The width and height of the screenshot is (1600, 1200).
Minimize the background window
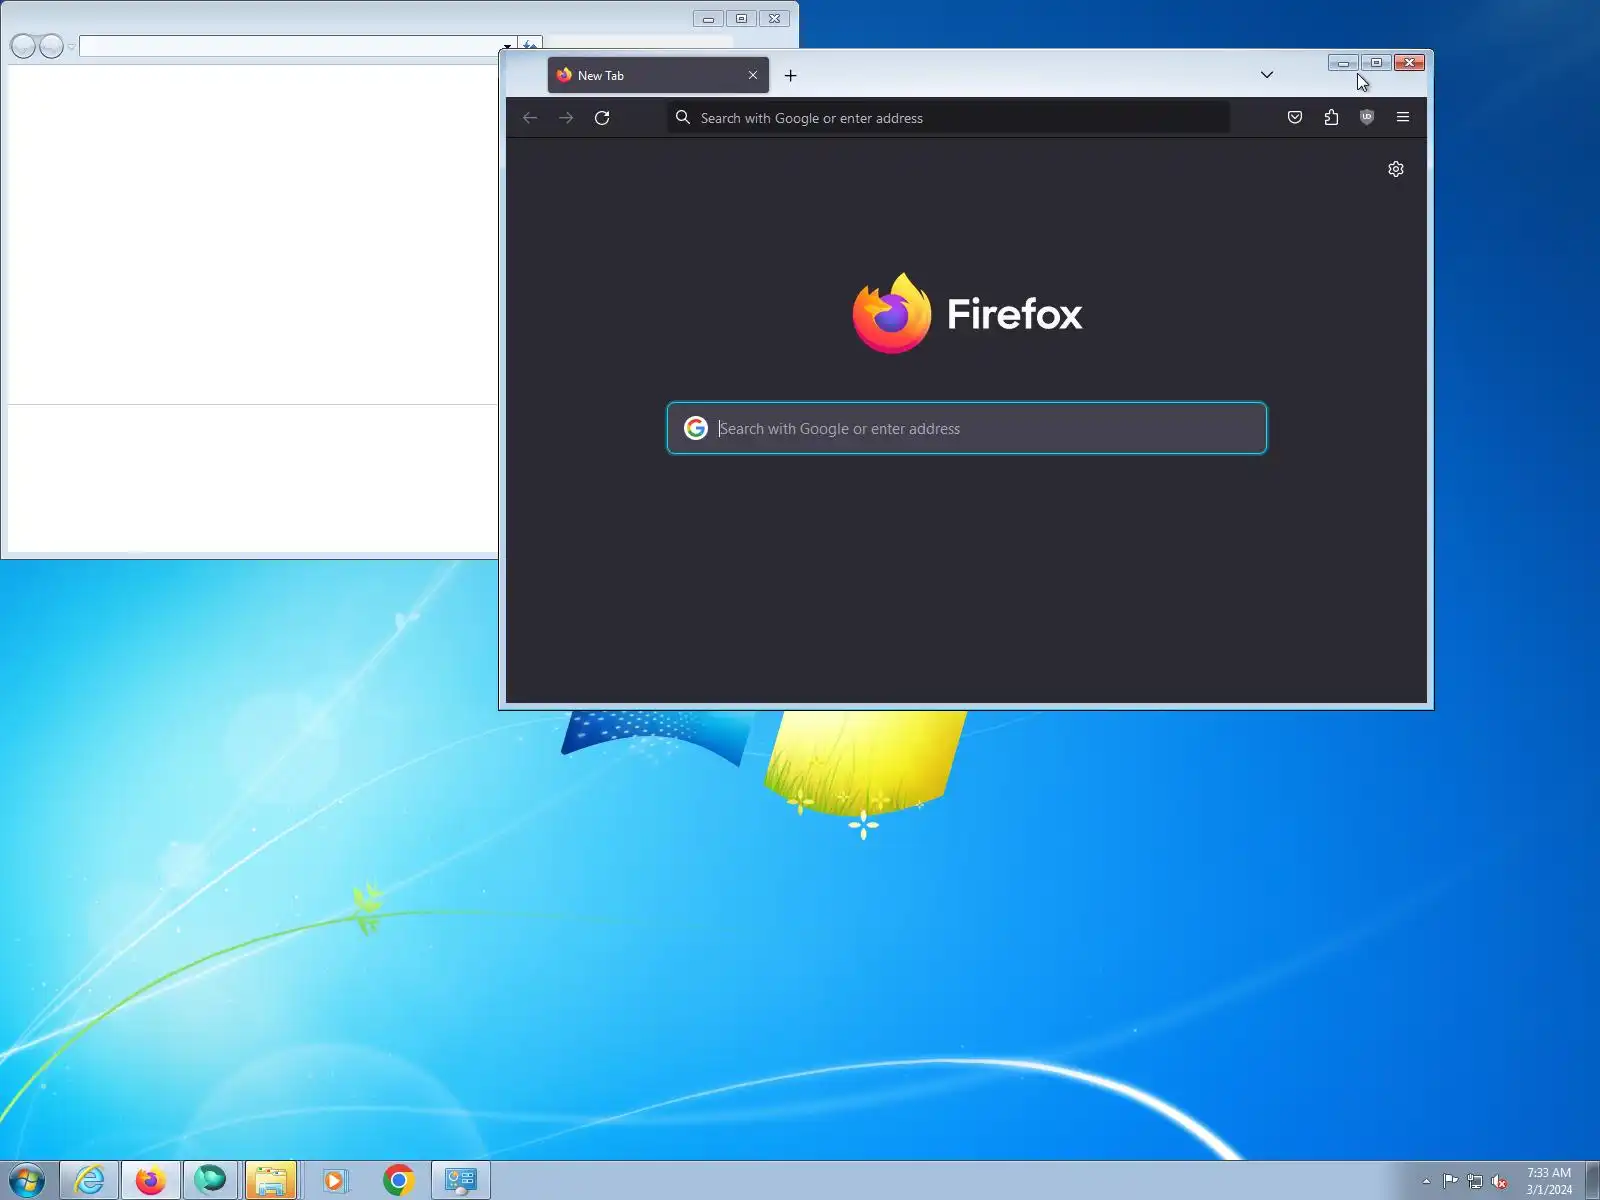click(708, 19)
